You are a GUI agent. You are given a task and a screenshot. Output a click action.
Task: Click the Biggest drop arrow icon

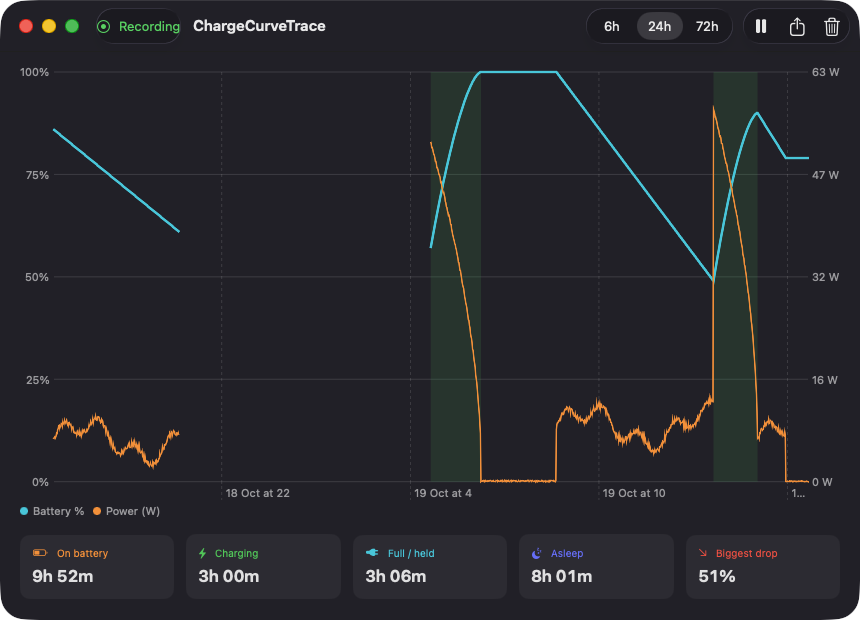click(703, 553)
